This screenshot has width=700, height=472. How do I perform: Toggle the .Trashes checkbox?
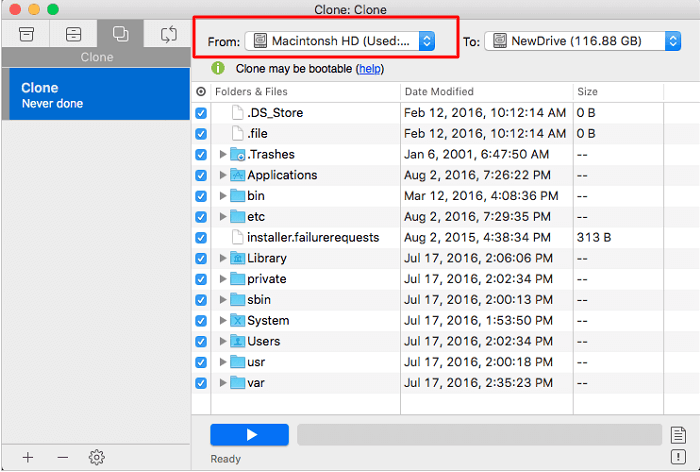[201, 155]
